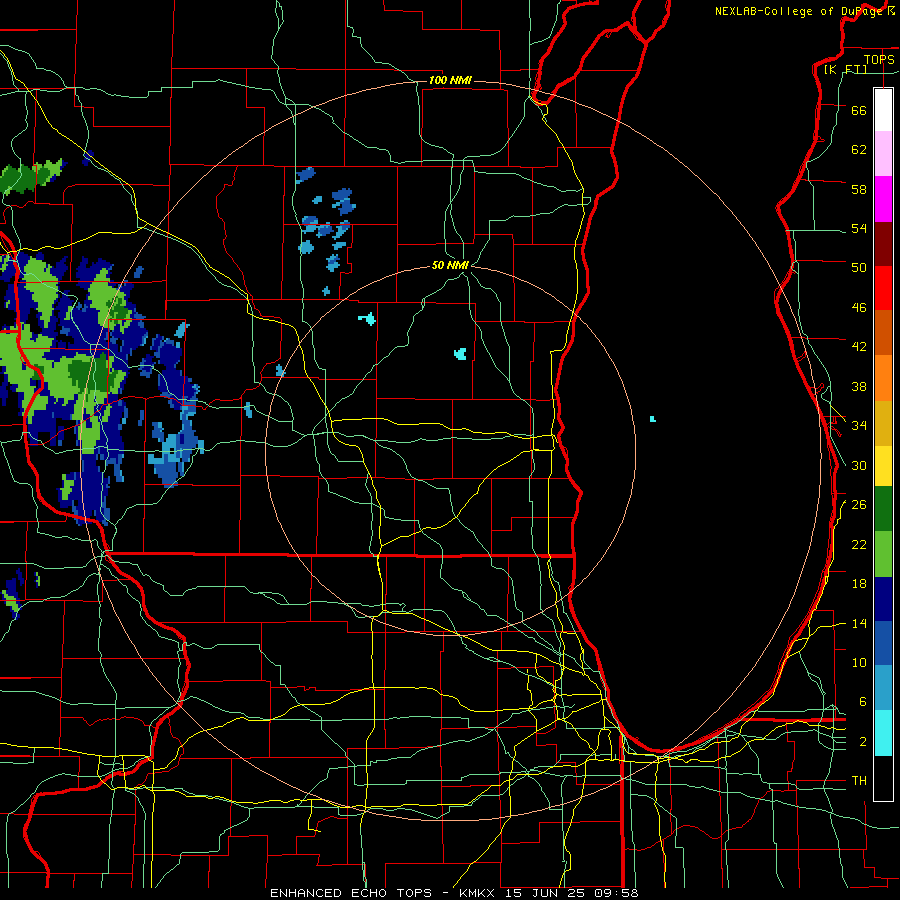
Task: Click the cyan legend band near 2
Action: pyautogui.click(x=883, y=733)
